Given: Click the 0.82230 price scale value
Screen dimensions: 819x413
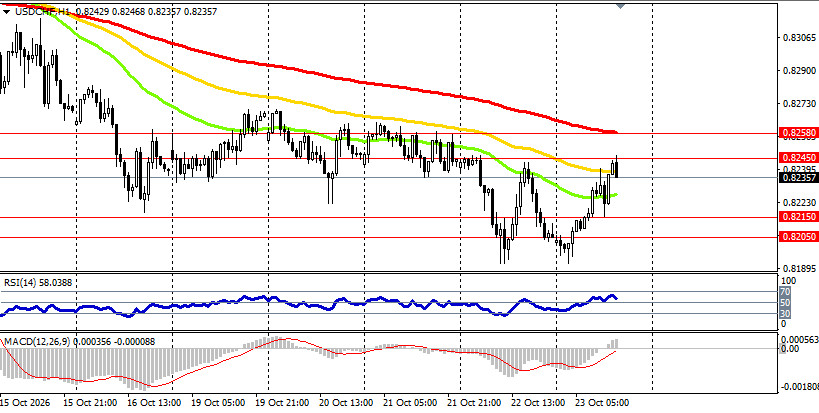Looking at the screenshot, I should pyautogui.click(x=799, y=202).
